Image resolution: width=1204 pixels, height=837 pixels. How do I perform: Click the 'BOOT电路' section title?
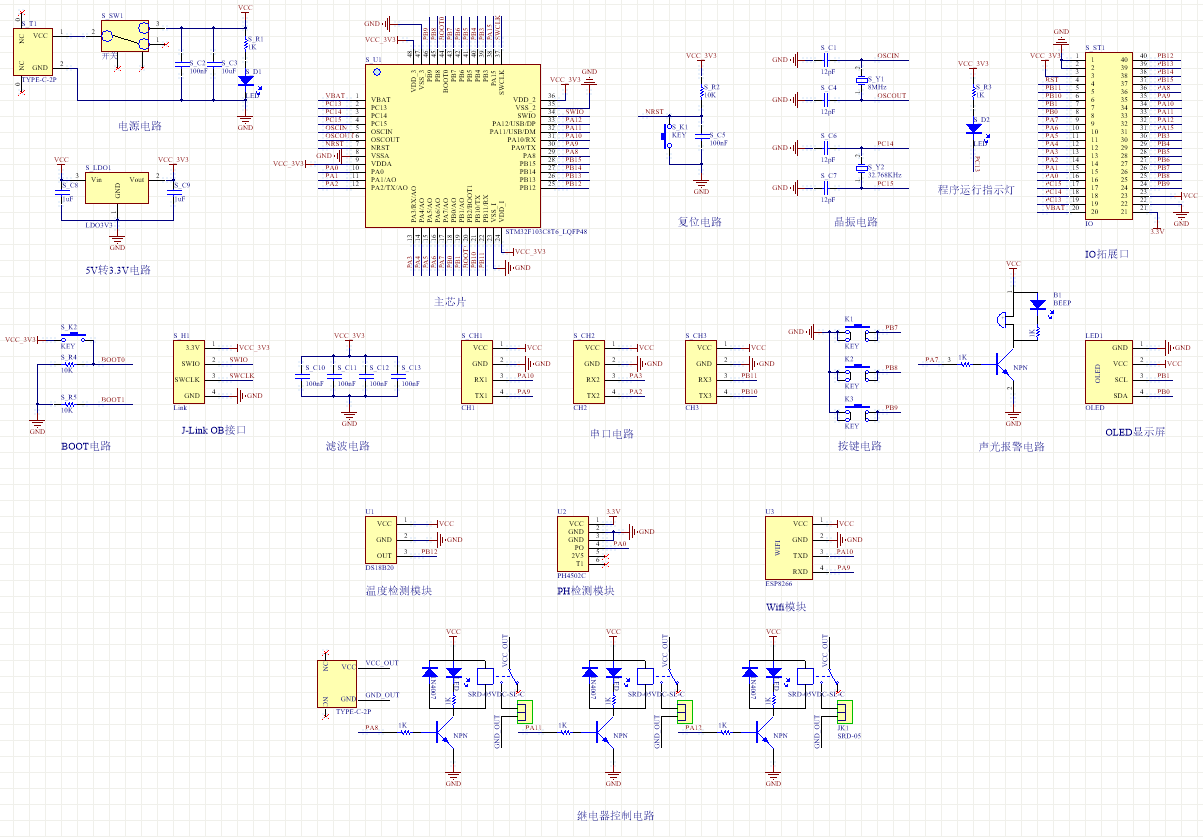coord(86,446)
